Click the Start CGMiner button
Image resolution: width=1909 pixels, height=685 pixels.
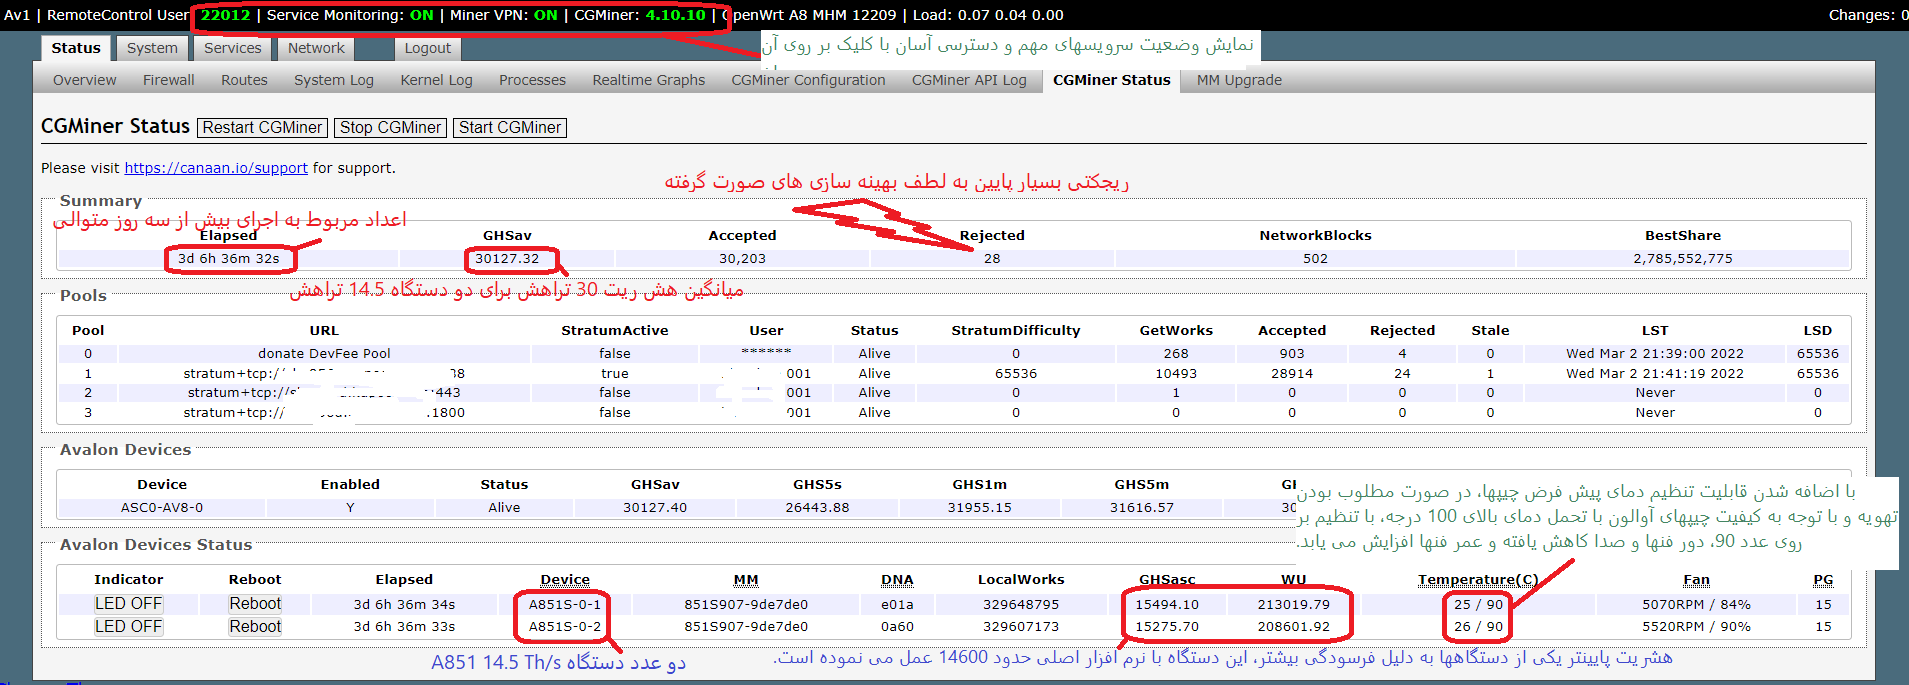pos(510,127)
